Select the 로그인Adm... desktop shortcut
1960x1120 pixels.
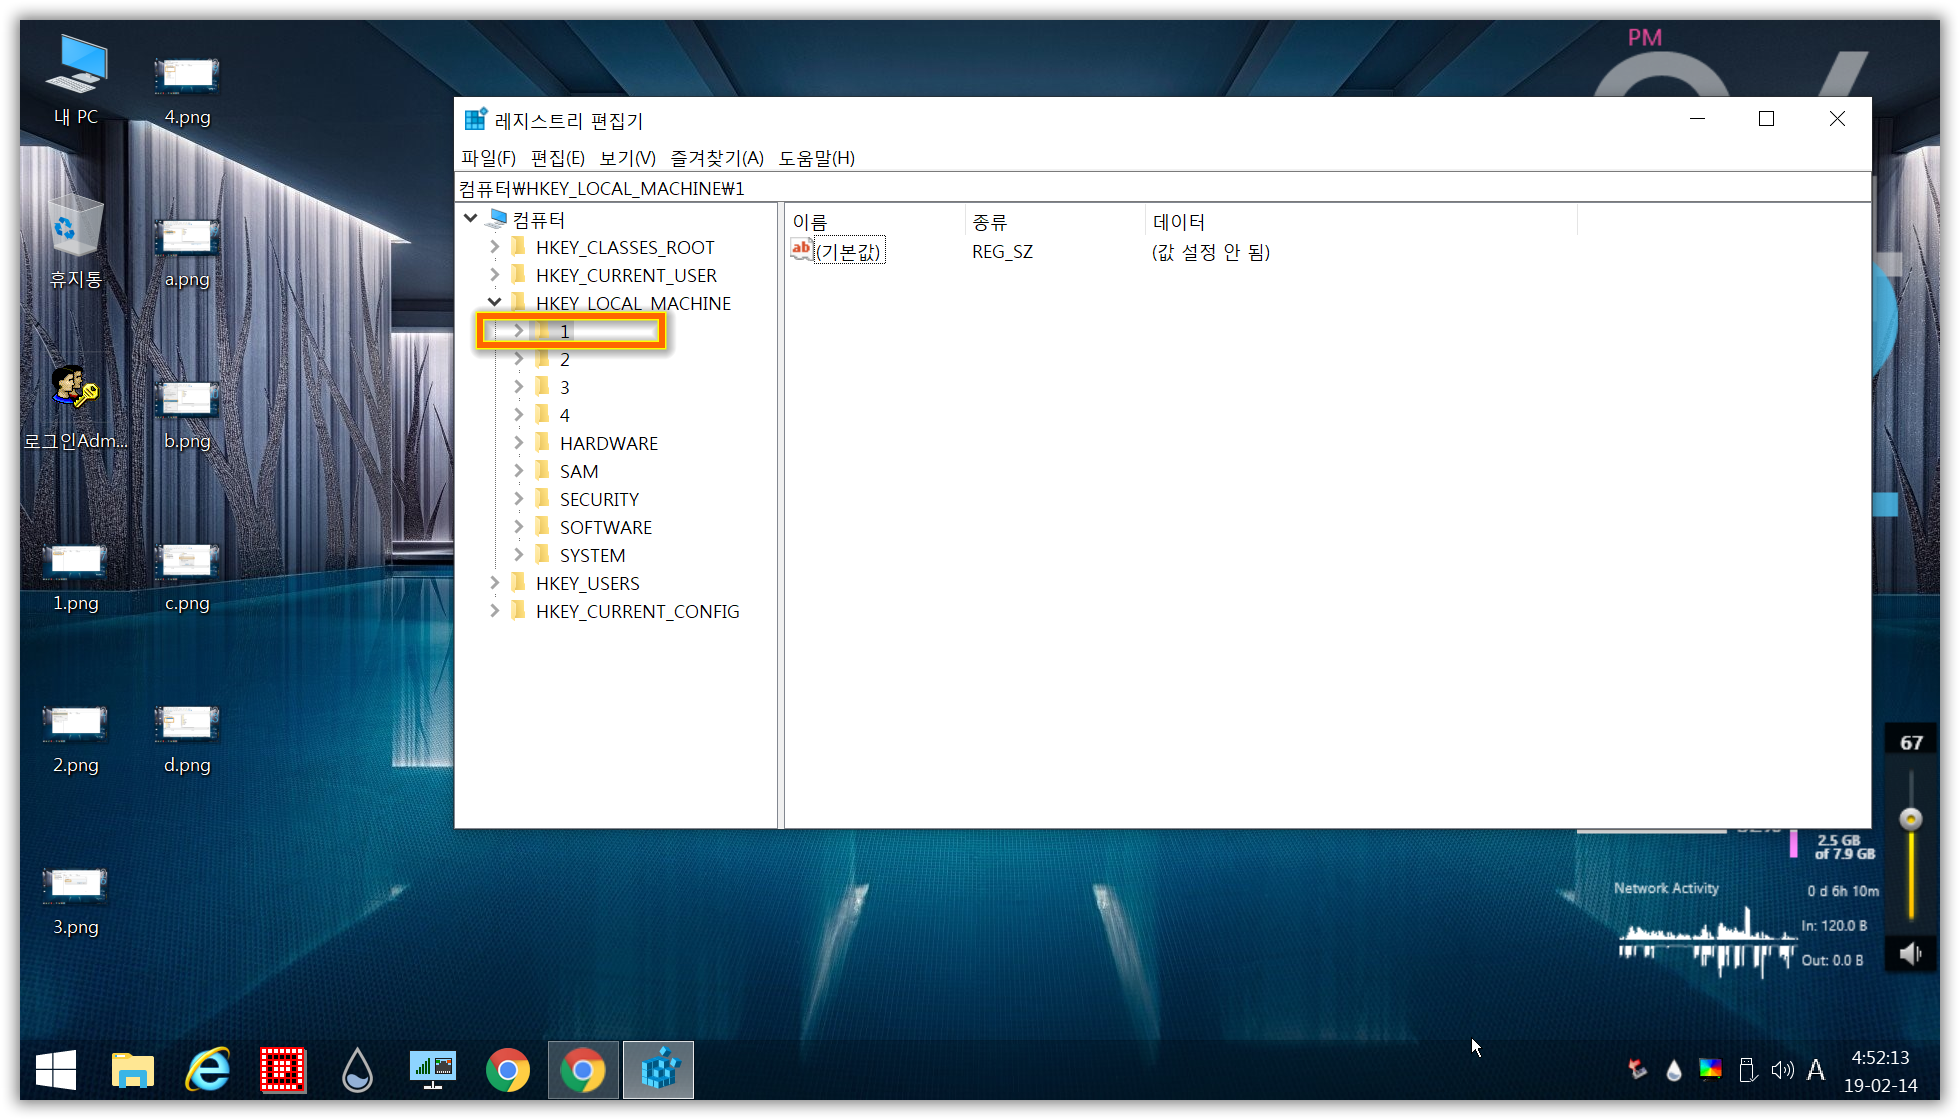[x=76, y=405]
